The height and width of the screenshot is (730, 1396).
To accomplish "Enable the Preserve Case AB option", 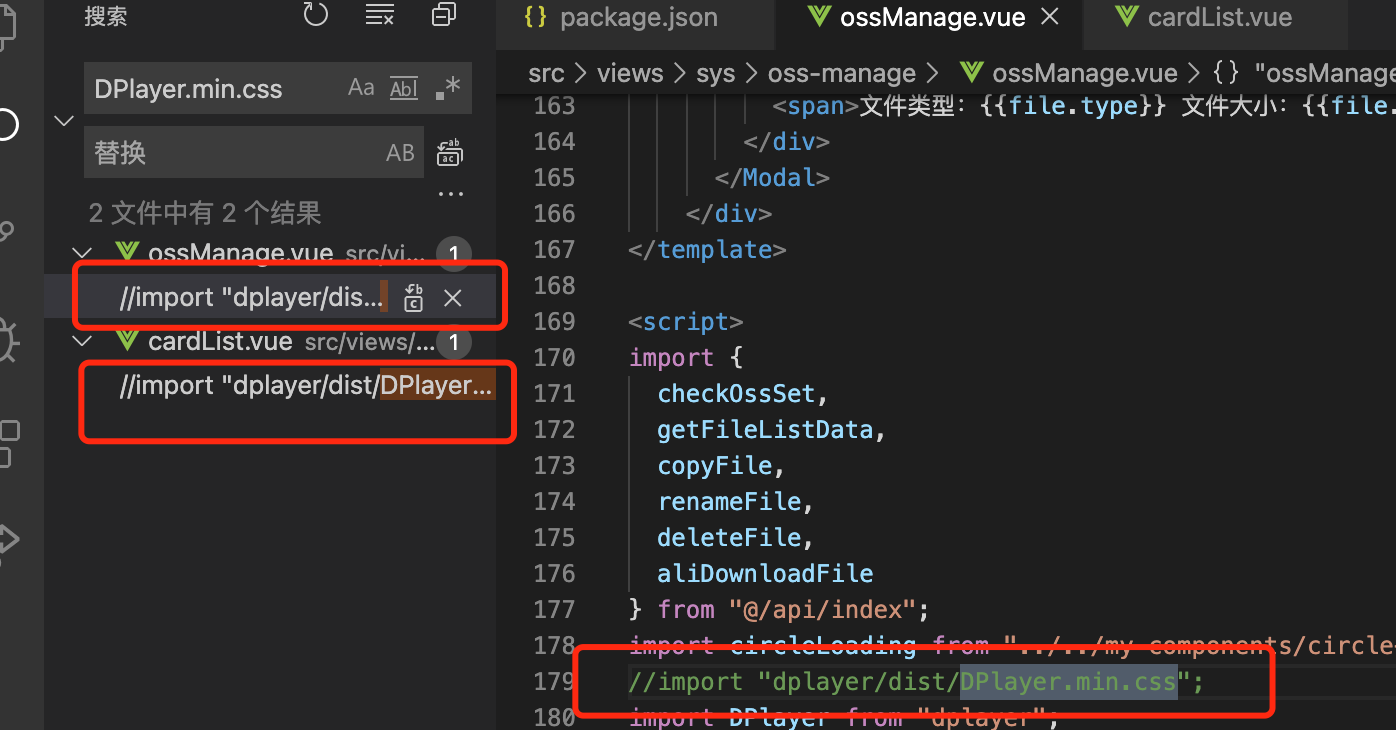I will pos(400,152).
